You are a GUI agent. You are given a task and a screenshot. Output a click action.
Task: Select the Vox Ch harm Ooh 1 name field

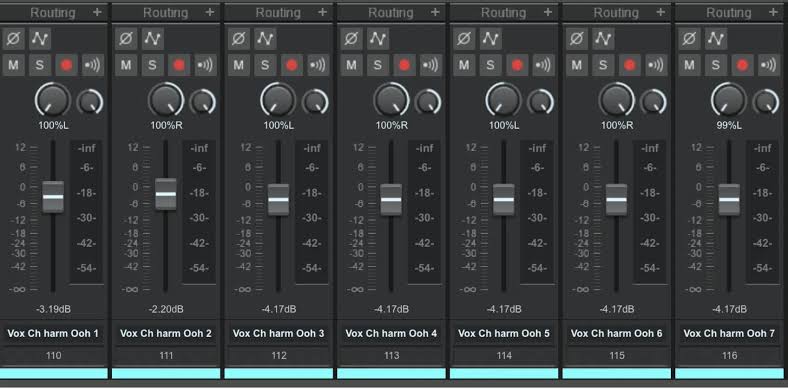[53, 333]
